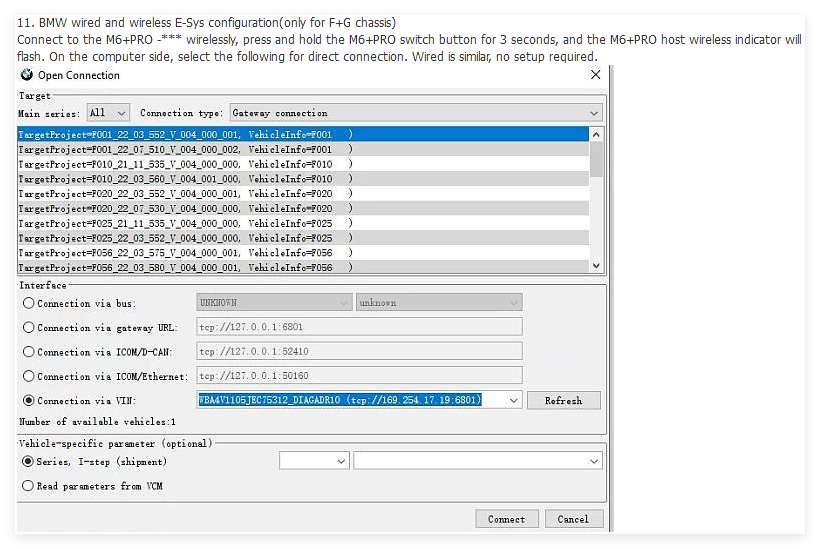This screenshot has height=549, width=820.
Task: Click the Open Connection globe icon
Action: click(27, 75)
